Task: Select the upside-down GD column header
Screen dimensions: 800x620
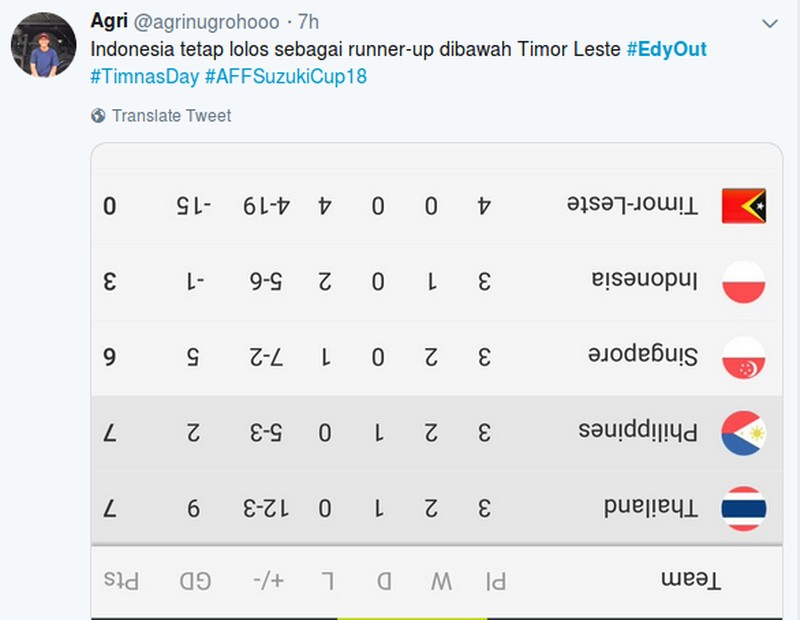Action: (x=195, y=581)
